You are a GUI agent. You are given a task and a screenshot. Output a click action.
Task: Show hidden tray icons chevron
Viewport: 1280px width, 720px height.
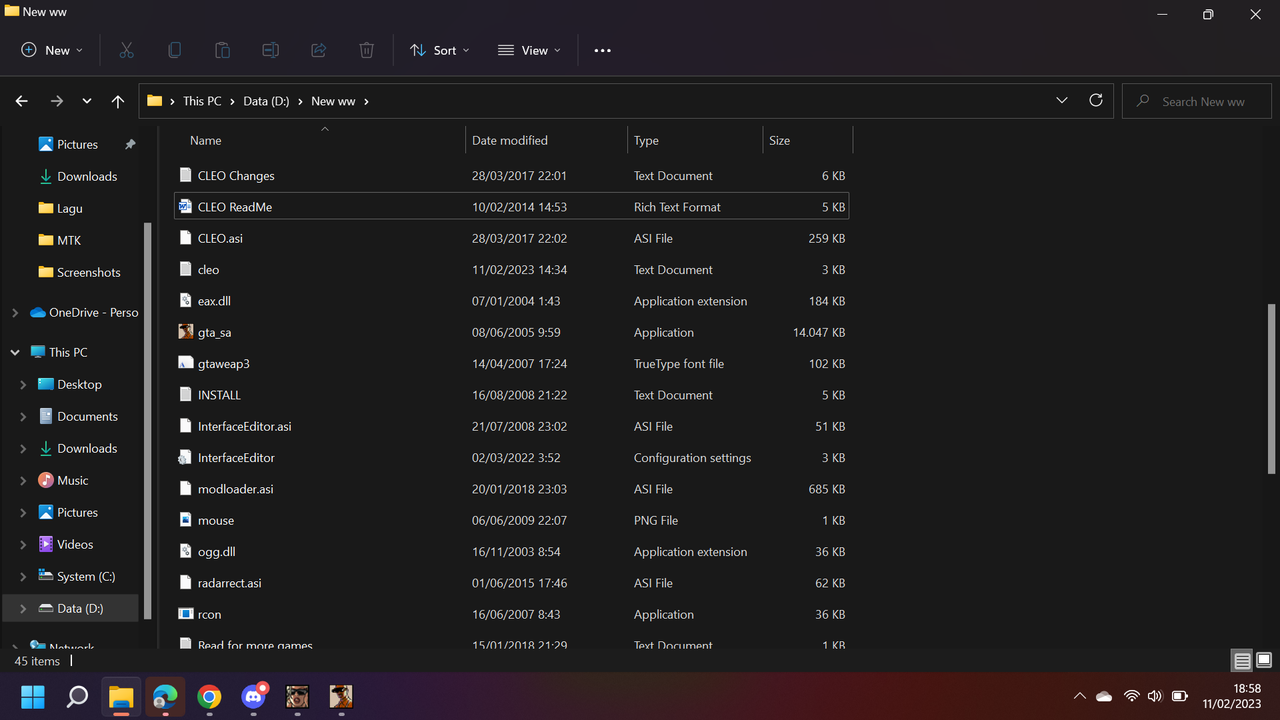(1079, 696)
